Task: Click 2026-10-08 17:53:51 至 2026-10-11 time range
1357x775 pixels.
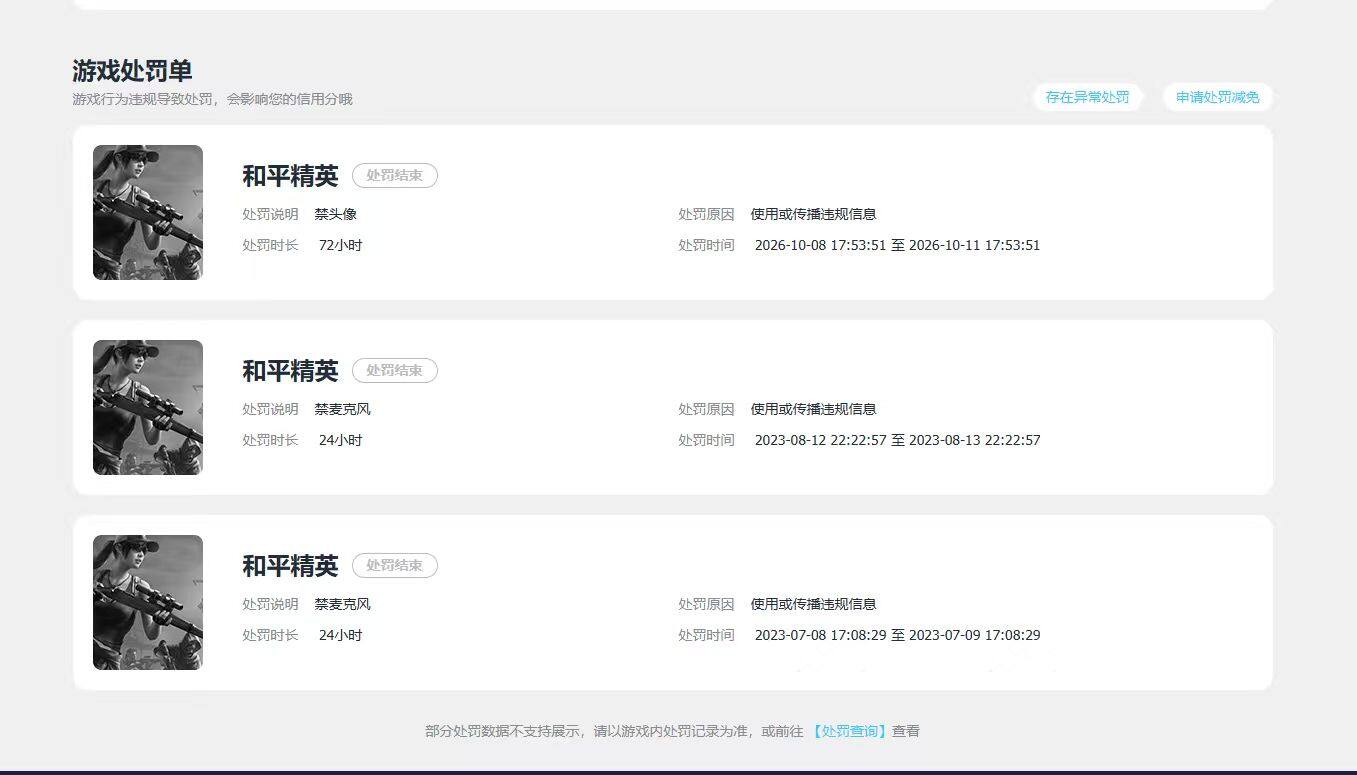Action: point(897,245)
